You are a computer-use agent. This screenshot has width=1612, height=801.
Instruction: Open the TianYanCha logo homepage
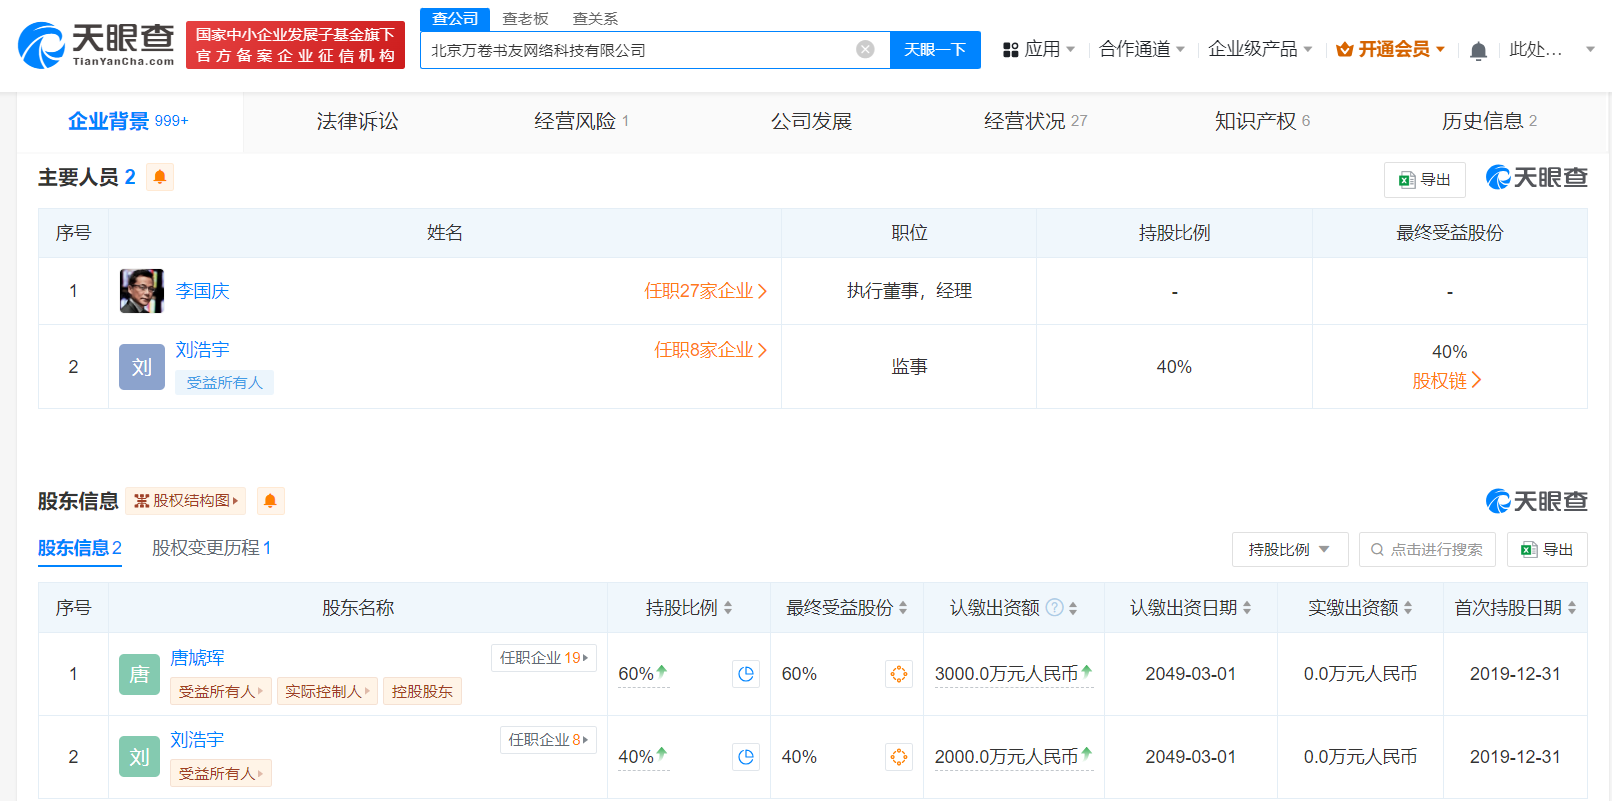tap(96, 45)
